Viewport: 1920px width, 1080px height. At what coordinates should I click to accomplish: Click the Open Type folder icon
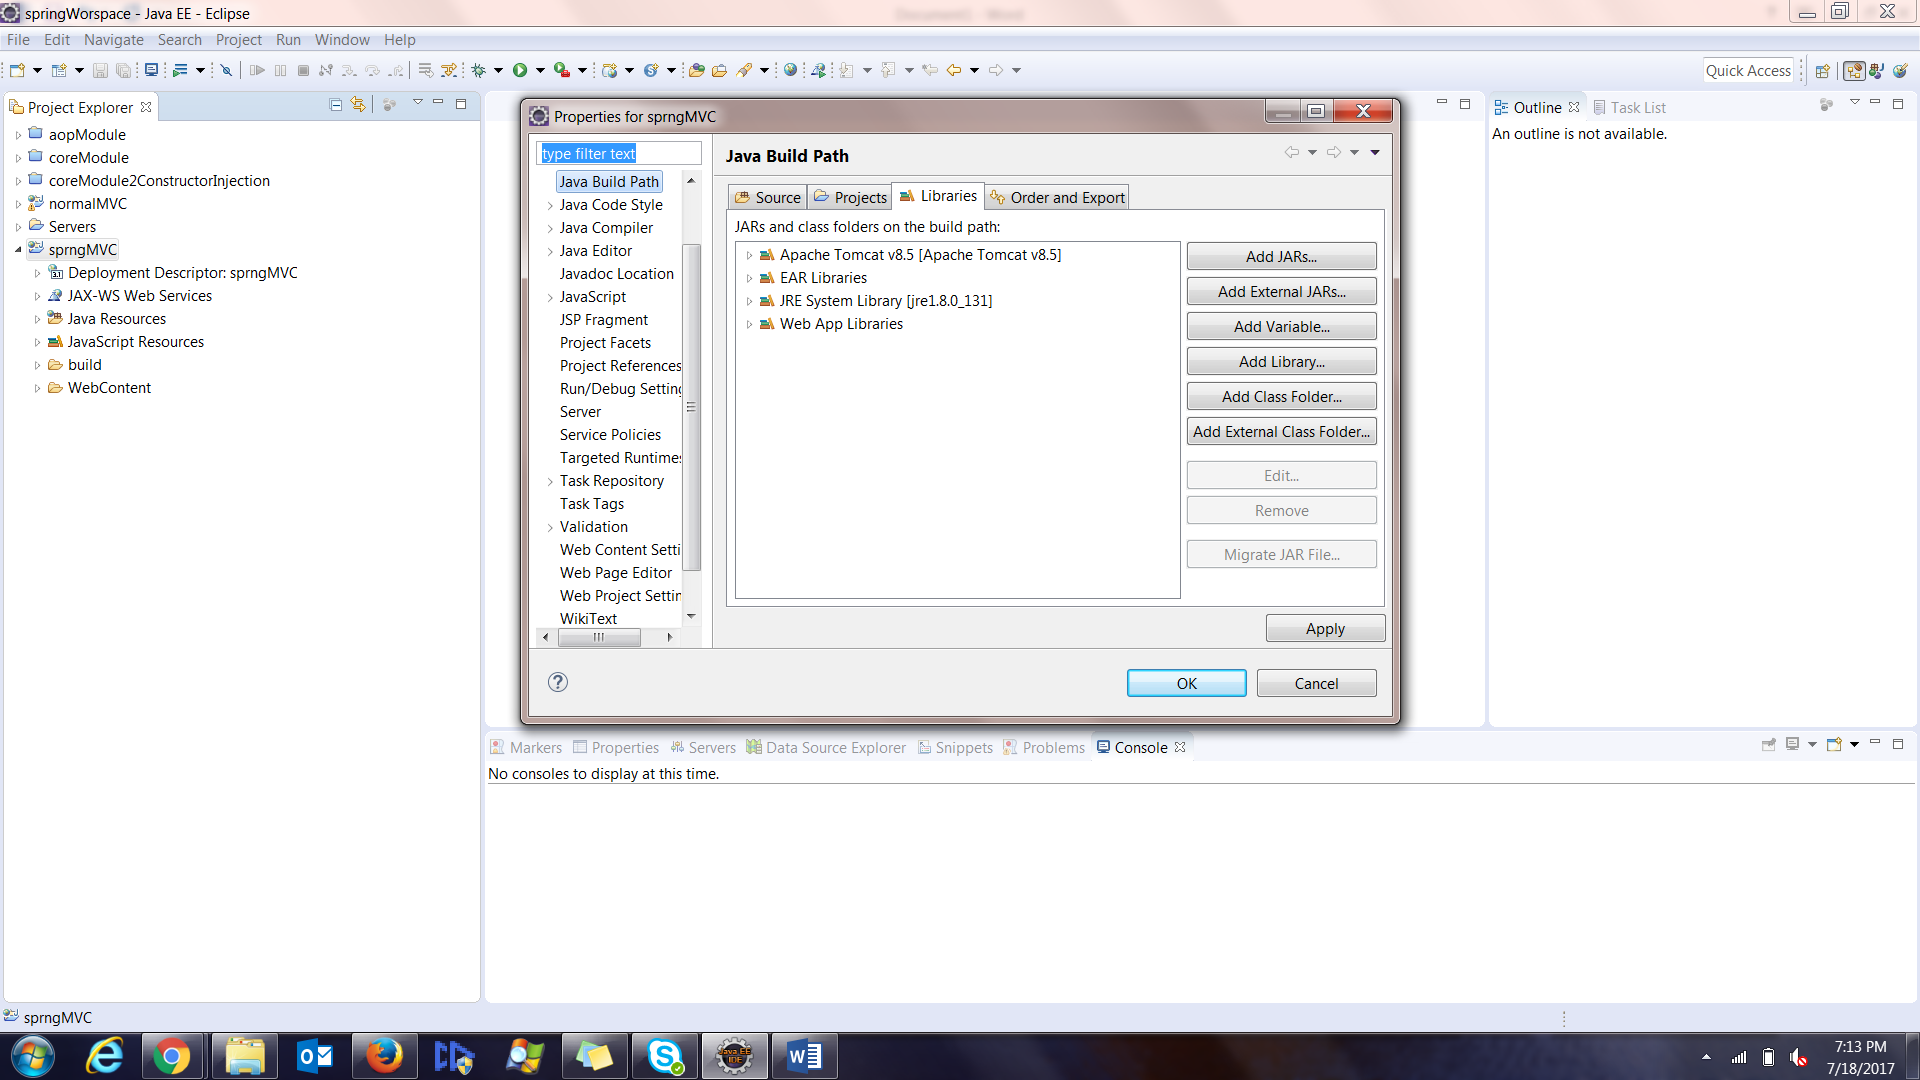point(697,70)
